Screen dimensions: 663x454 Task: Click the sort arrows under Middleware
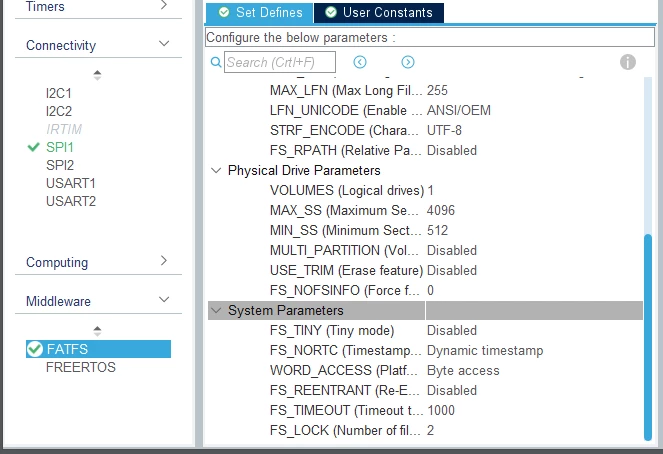[x=97, y=331]
